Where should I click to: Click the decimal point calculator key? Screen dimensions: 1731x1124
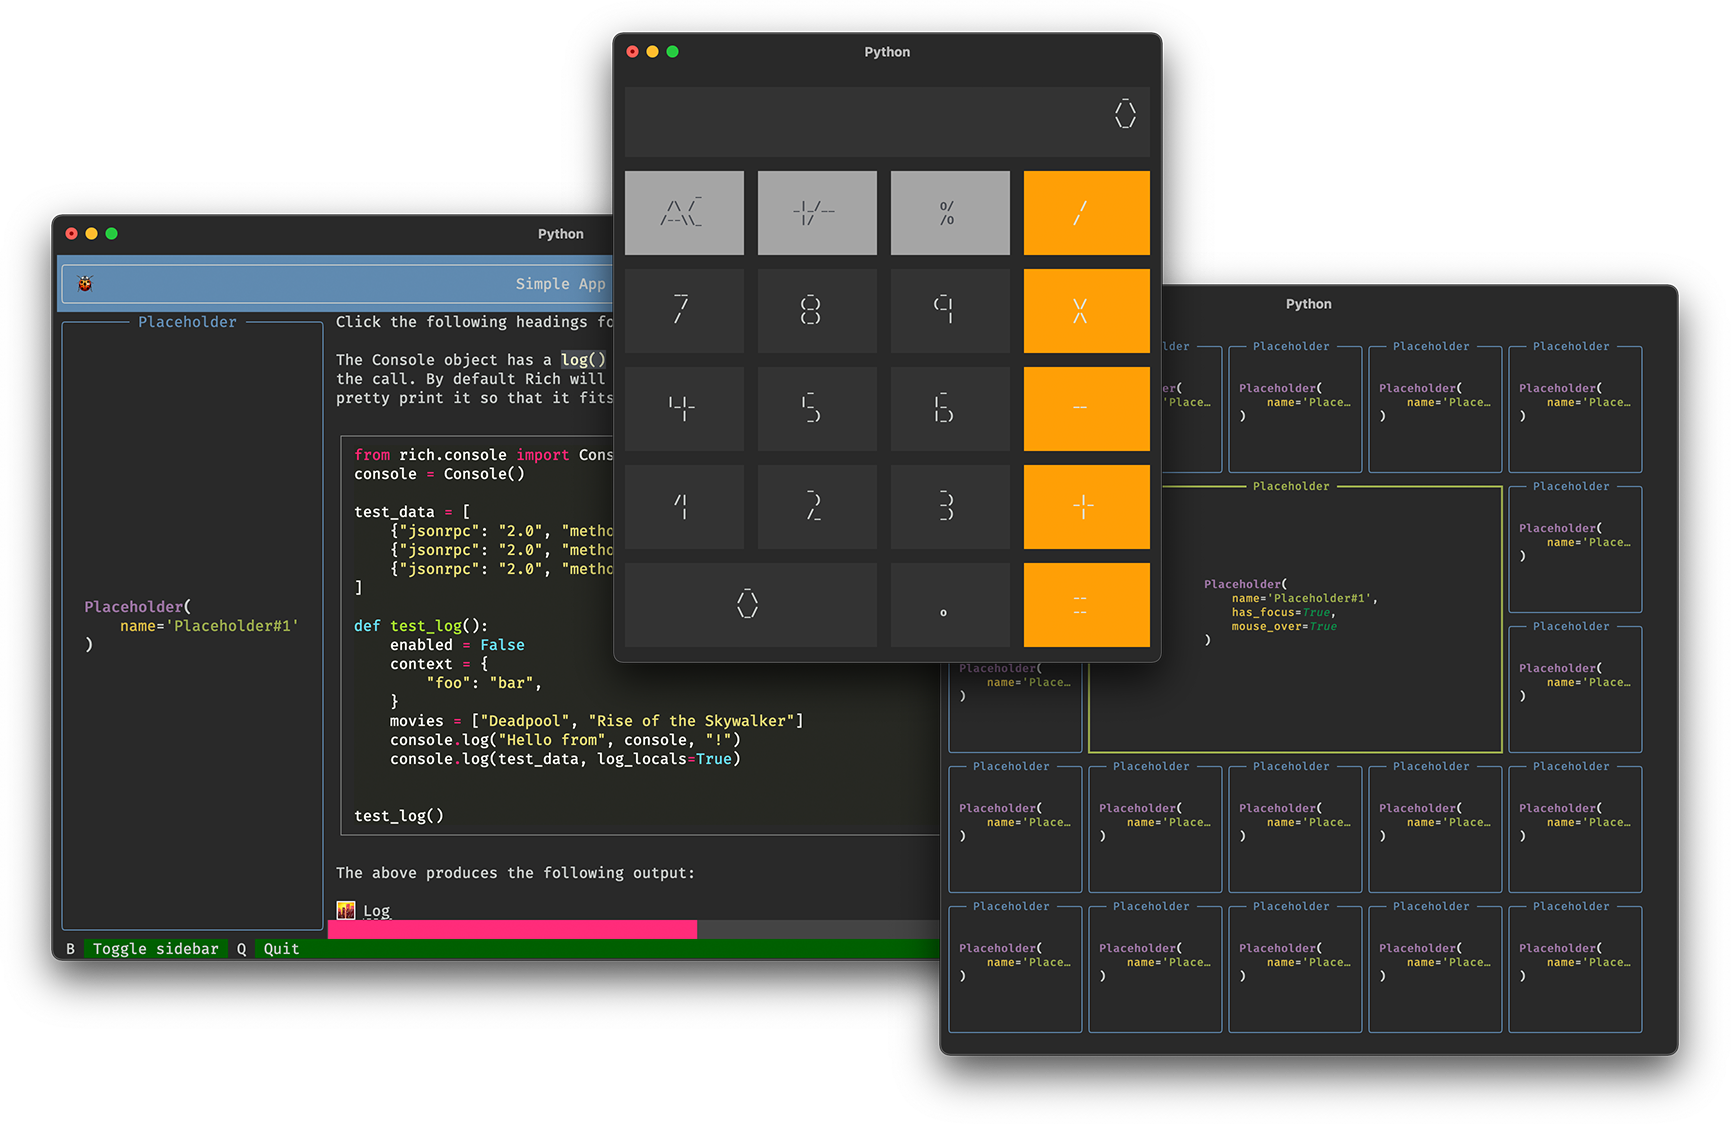950,604
